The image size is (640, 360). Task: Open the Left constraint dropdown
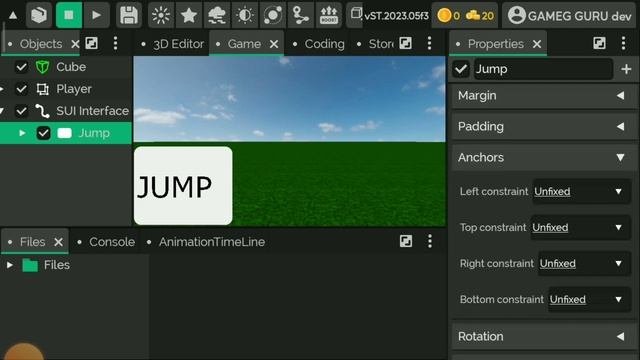[x=582, y=191]
